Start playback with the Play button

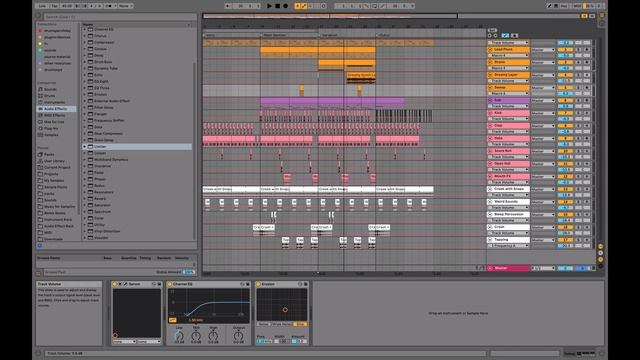[269, 6]
